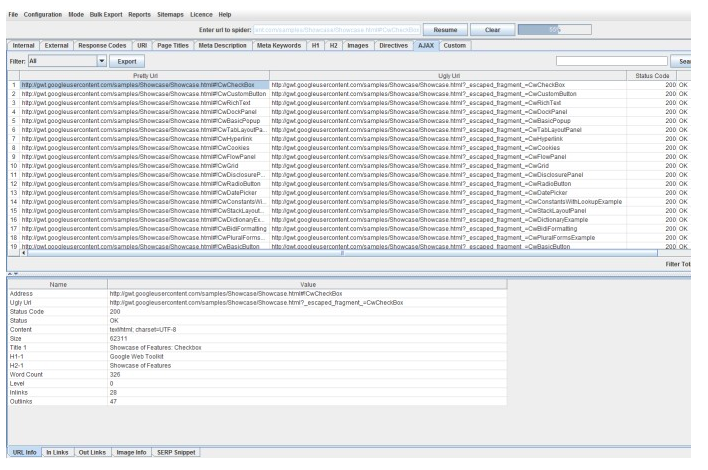Switch to the Internal tab

tap(25, 45)
